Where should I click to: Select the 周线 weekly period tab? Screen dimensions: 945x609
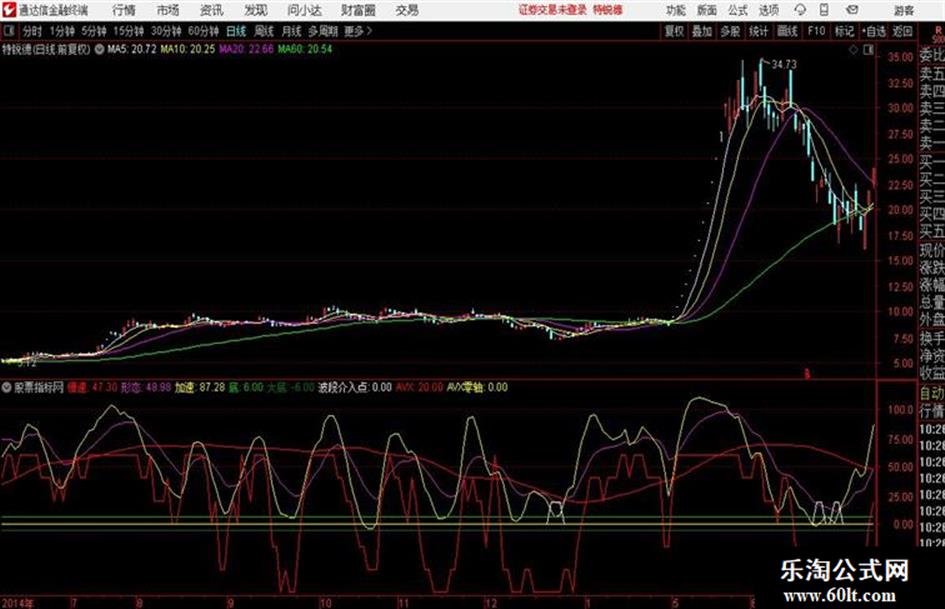(x=264, y=31)
